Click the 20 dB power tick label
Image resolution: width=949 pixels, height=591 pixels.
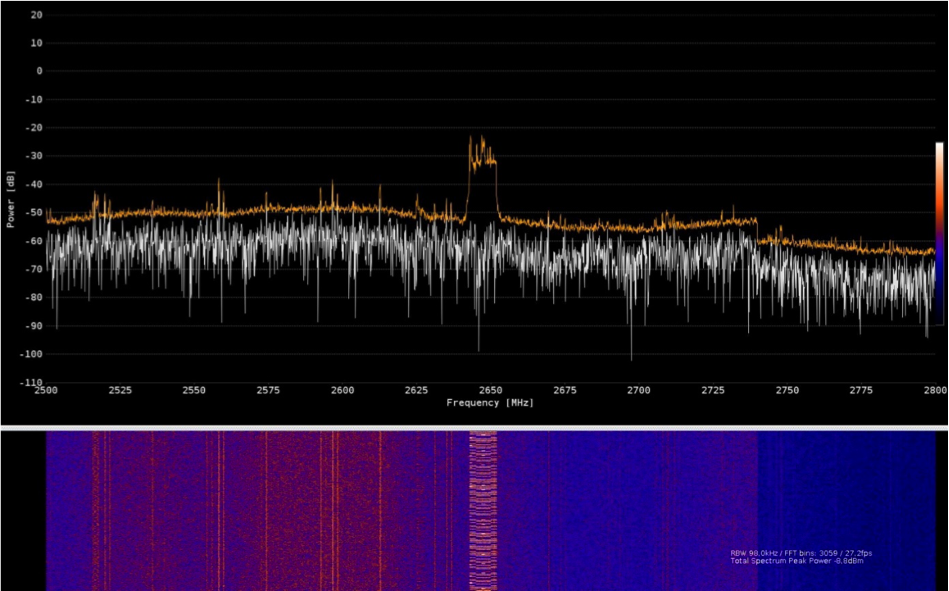(x=36, y=15)
